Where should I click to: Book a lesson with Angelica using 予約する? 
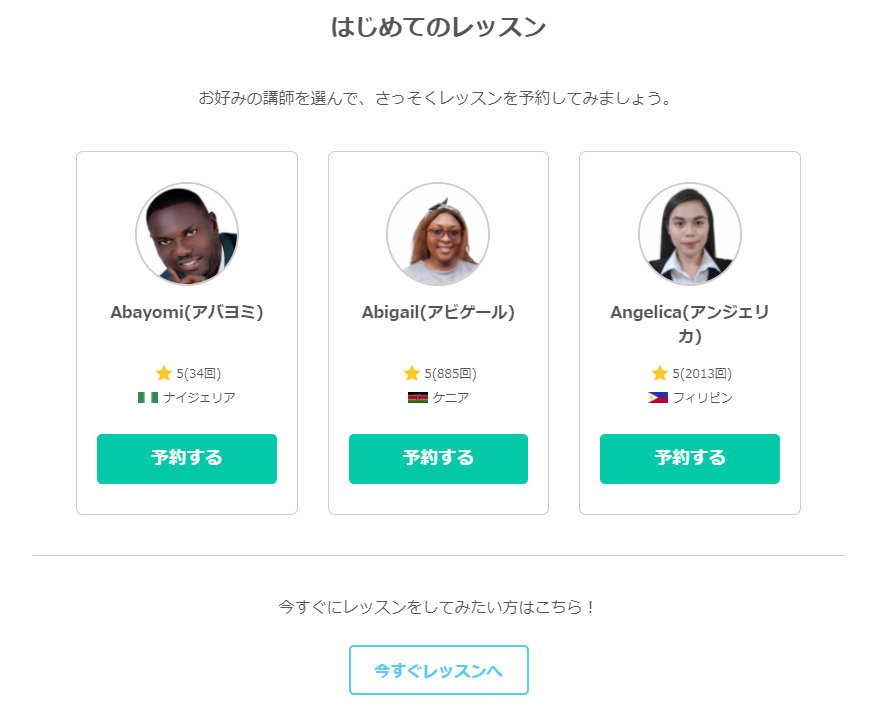pyautogui.click(x=690, y=459)
